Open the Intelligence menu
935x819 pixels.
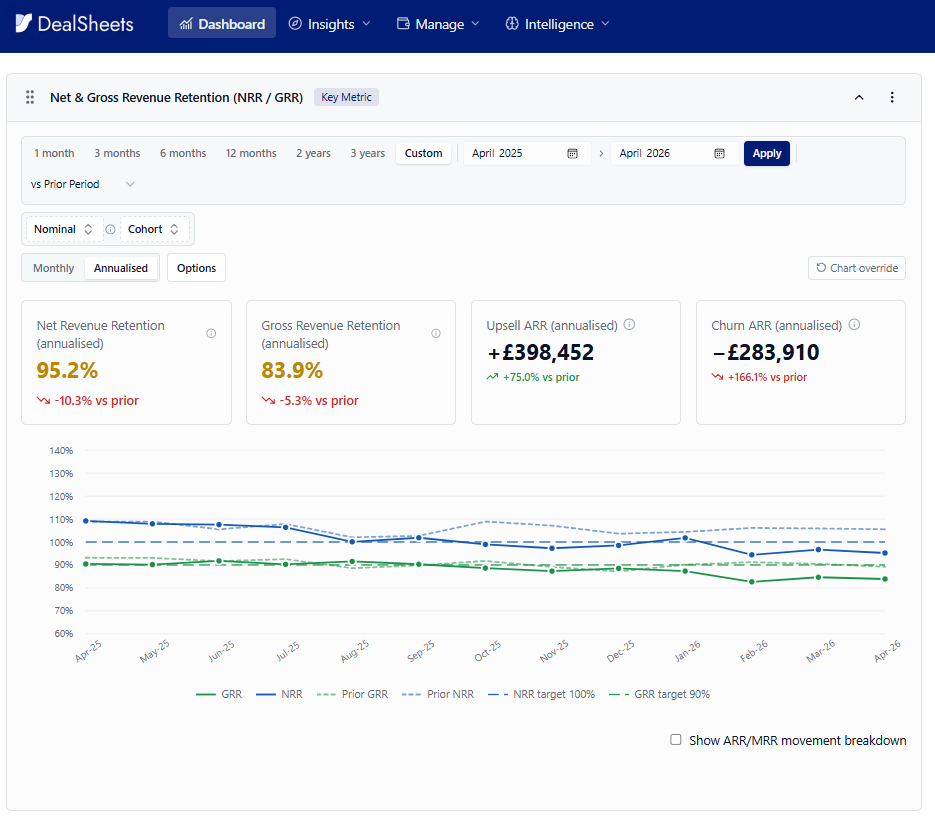point(558,24)
